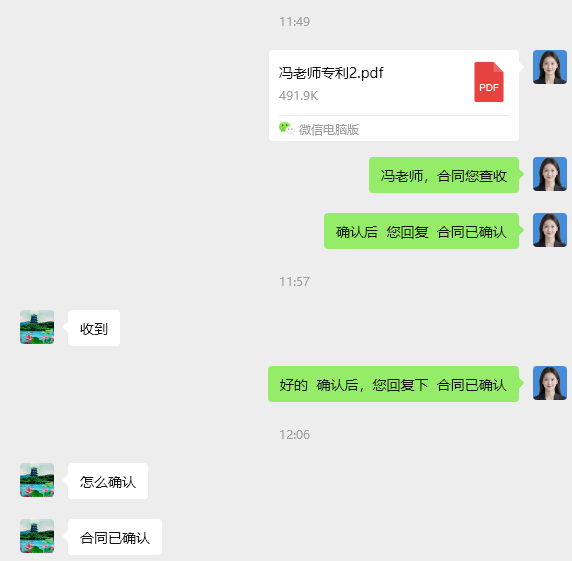Click sender avatar beside PDF attachment
Viewport: 572px width, 561px height.
[x=550, y=67]
